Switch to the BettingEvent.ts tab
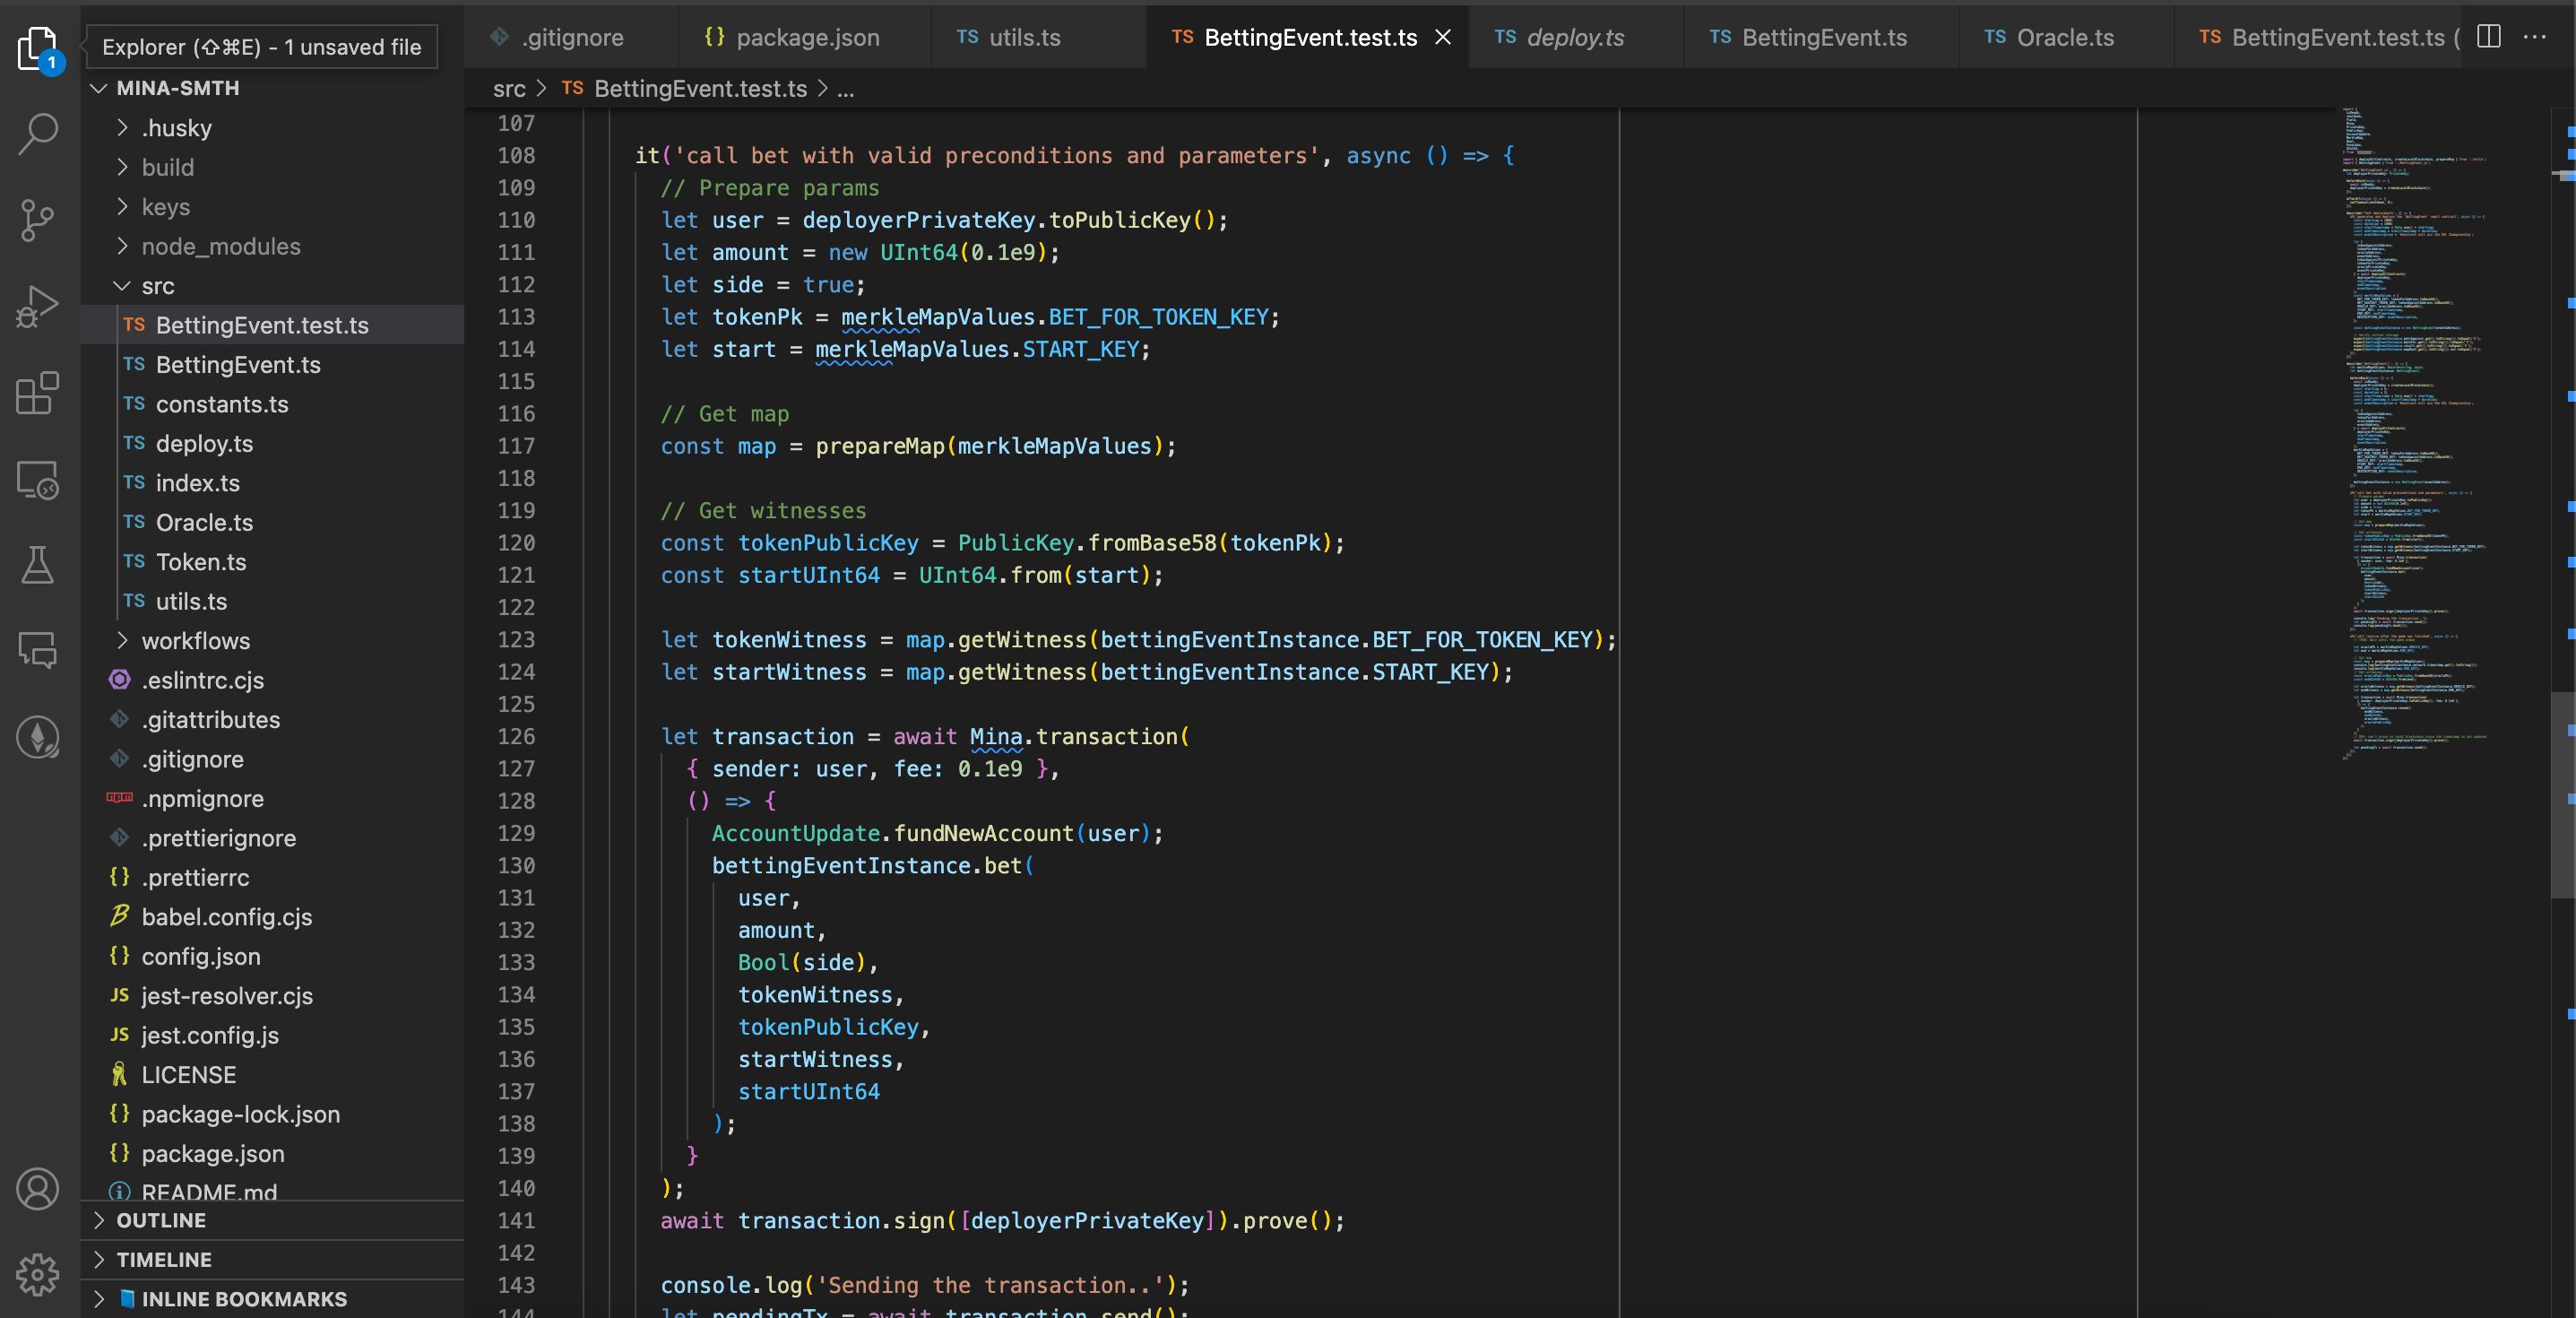2576x1318 pixels. 1821,37
